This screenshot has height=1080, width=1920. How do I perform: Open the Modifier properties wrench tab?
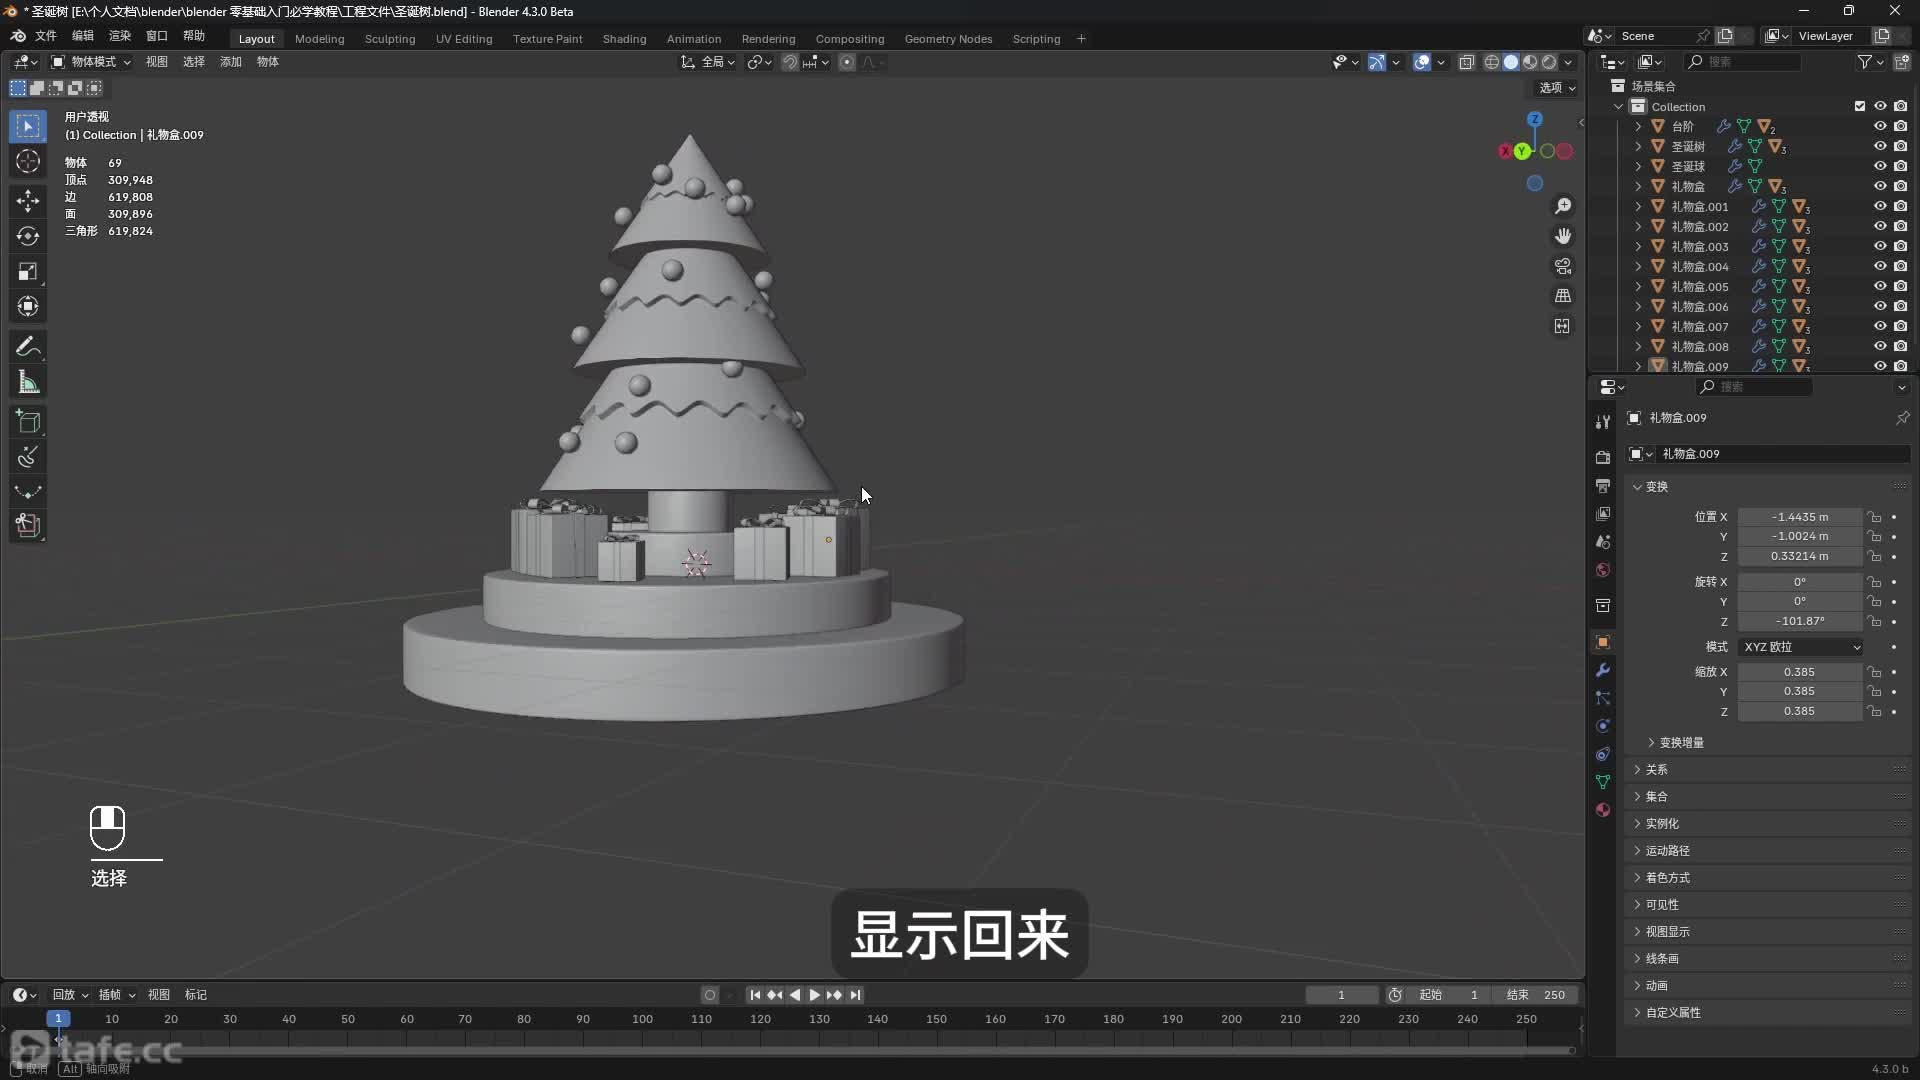point(1603,670)
